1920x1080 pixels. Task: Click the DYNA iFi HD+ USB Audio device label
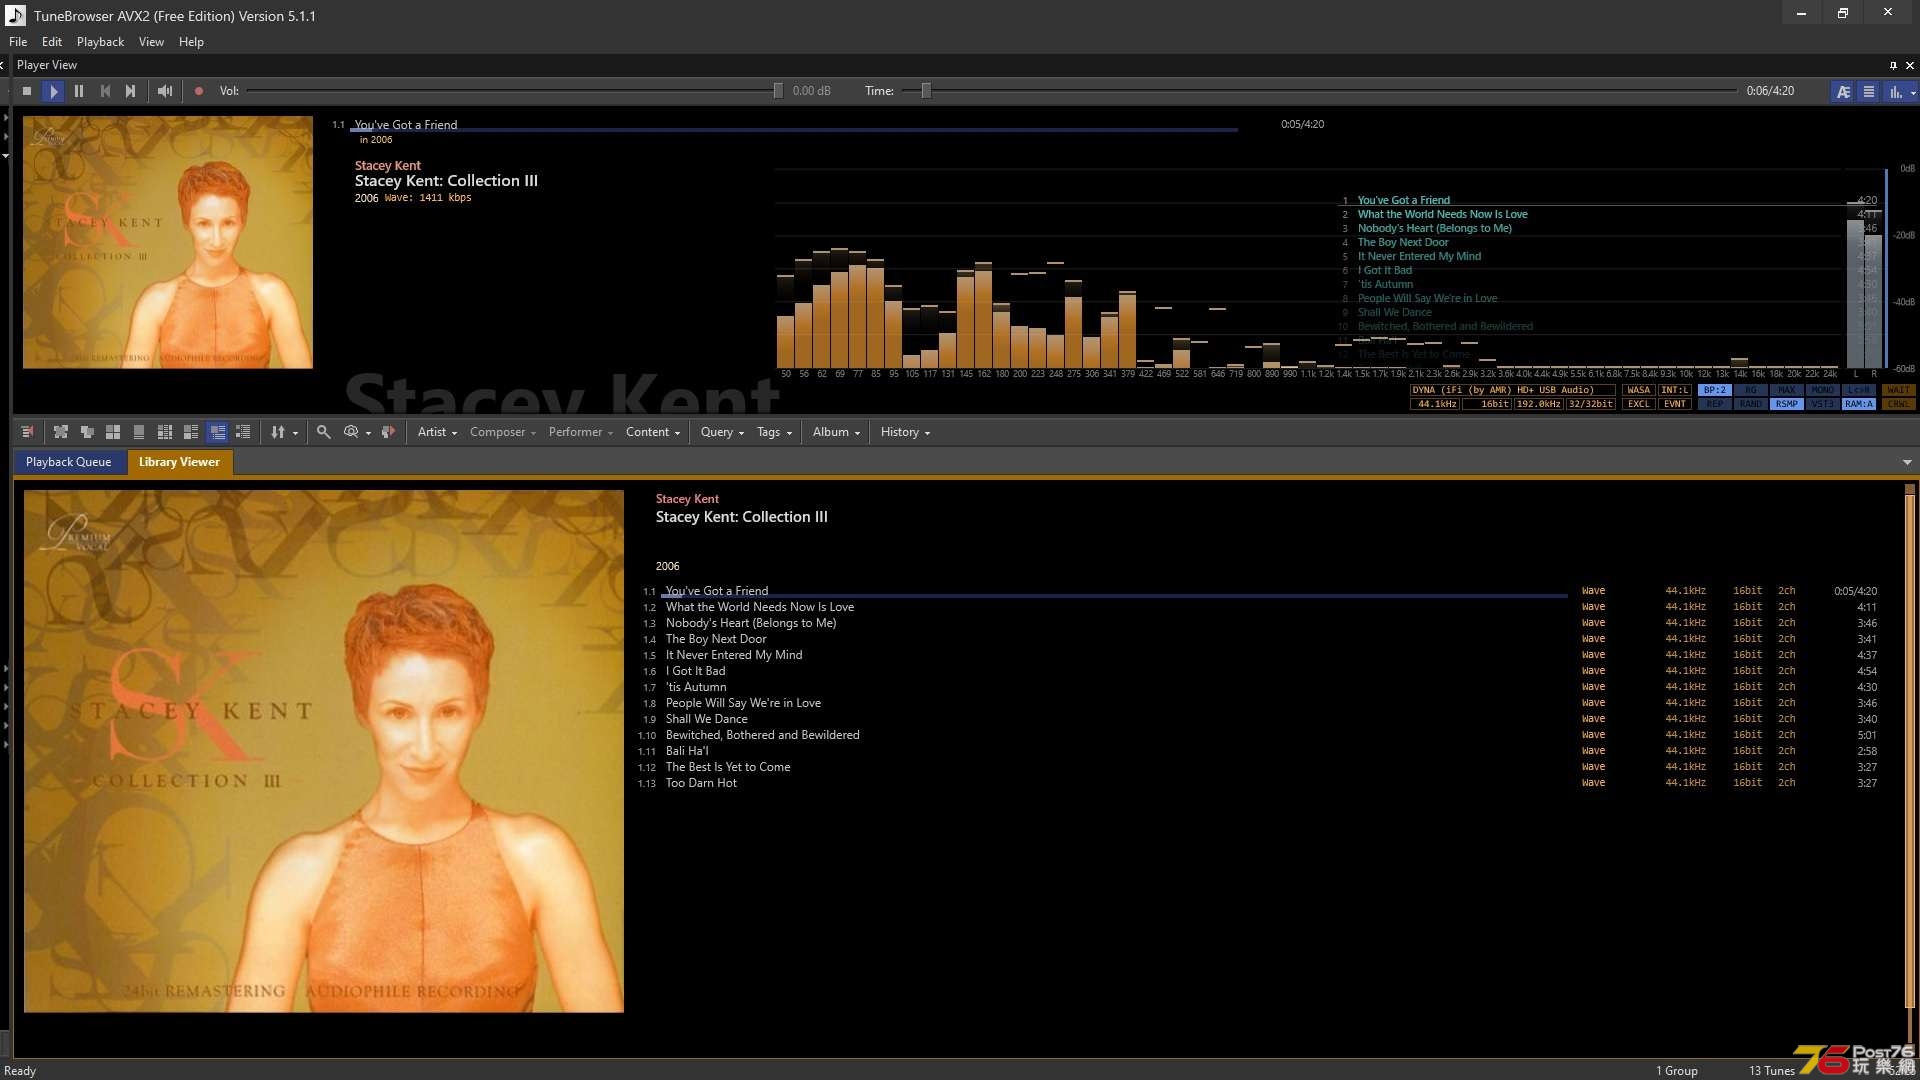[1512, 390]
